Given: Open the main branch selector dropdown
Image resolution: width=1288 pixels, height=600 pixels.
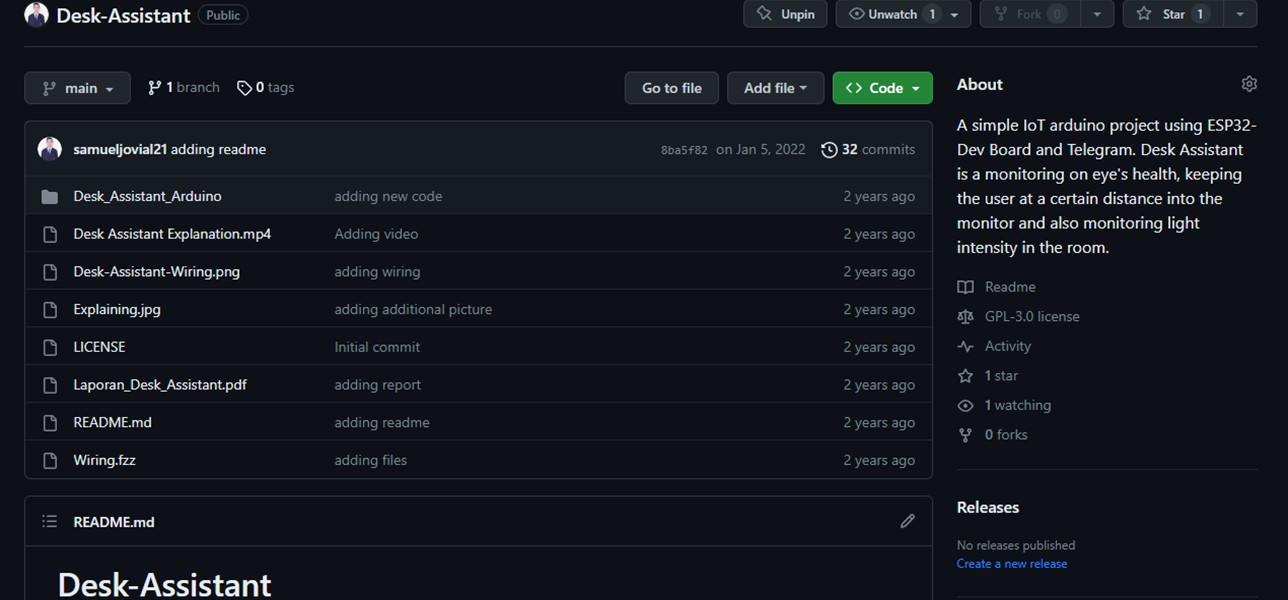Looking at the screenshot, I should [77, 88].
